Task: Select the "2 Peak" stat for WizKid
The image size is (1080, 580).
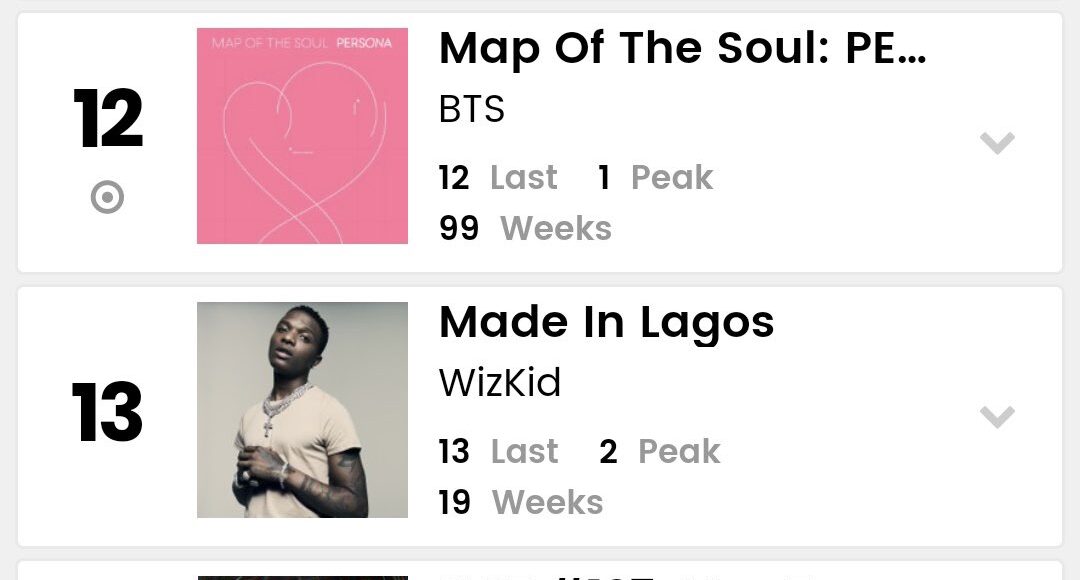Action: (x=659, y=452)
